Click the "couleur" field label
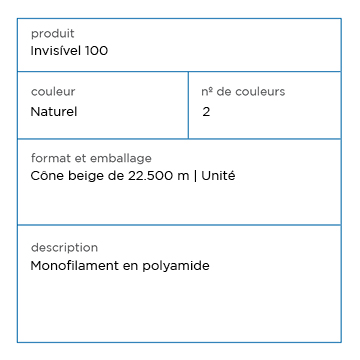 [x=53, y=91]
